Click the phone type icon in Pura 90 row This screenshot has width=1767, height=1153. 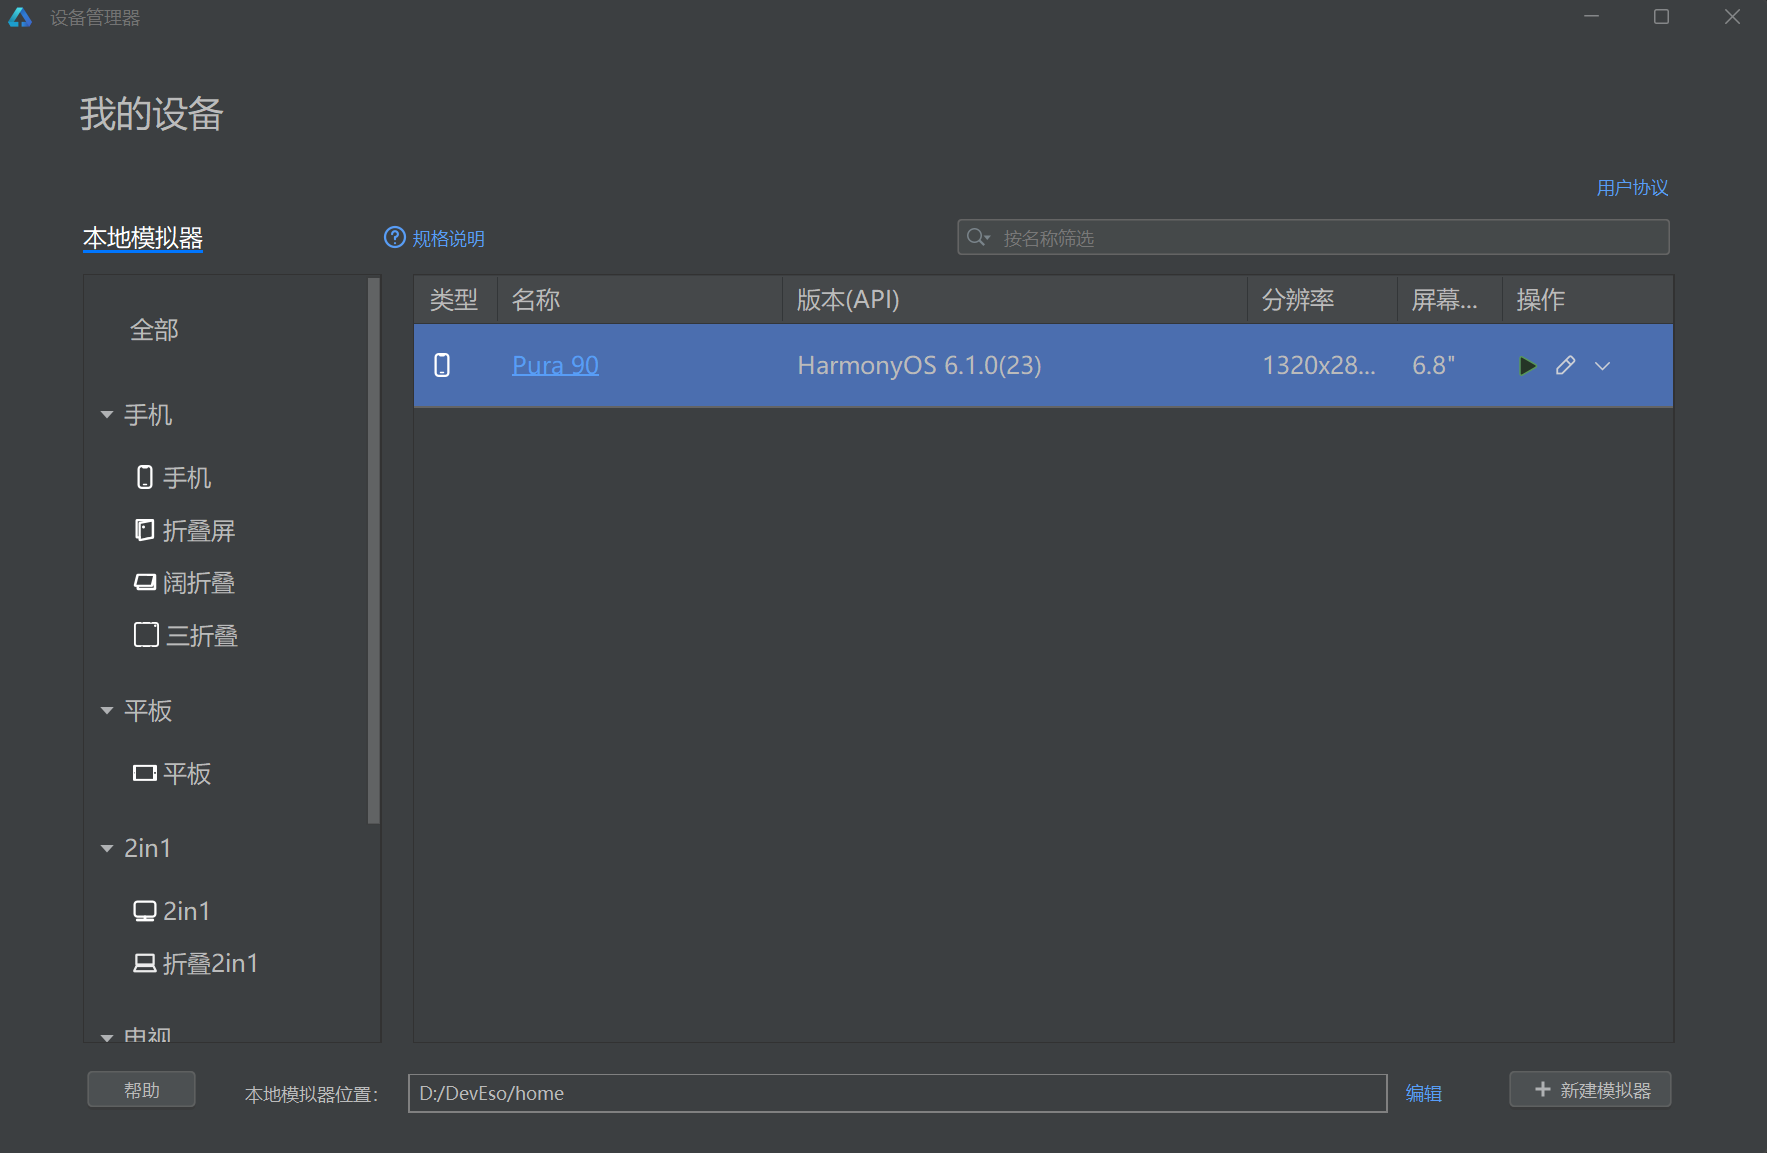442,365
